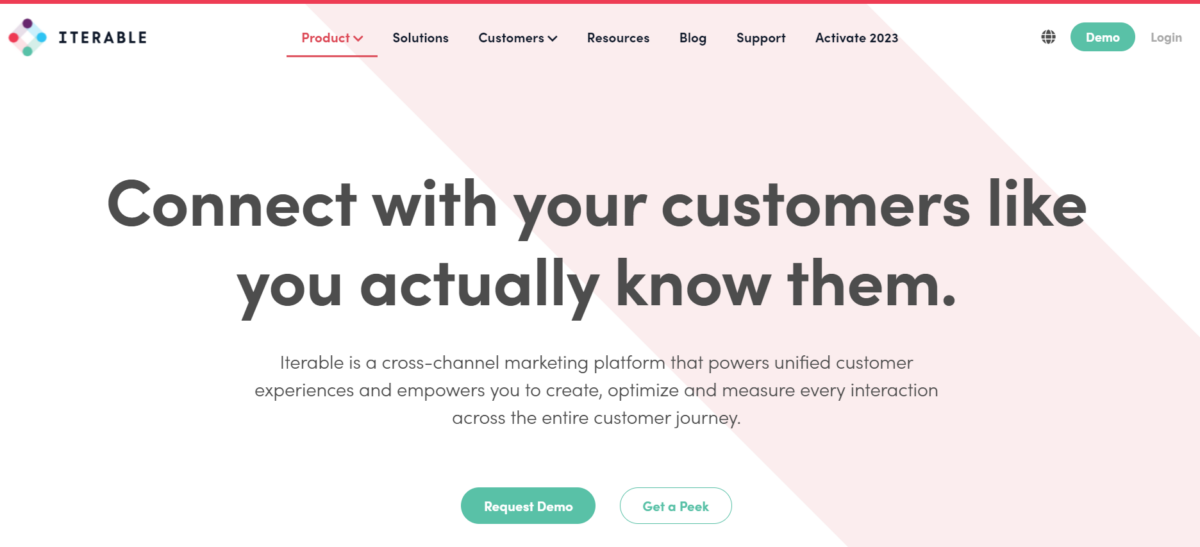Click the Iterable platform description paragraph
Viewport: 1200px width, 547px height.
(597, 390)
